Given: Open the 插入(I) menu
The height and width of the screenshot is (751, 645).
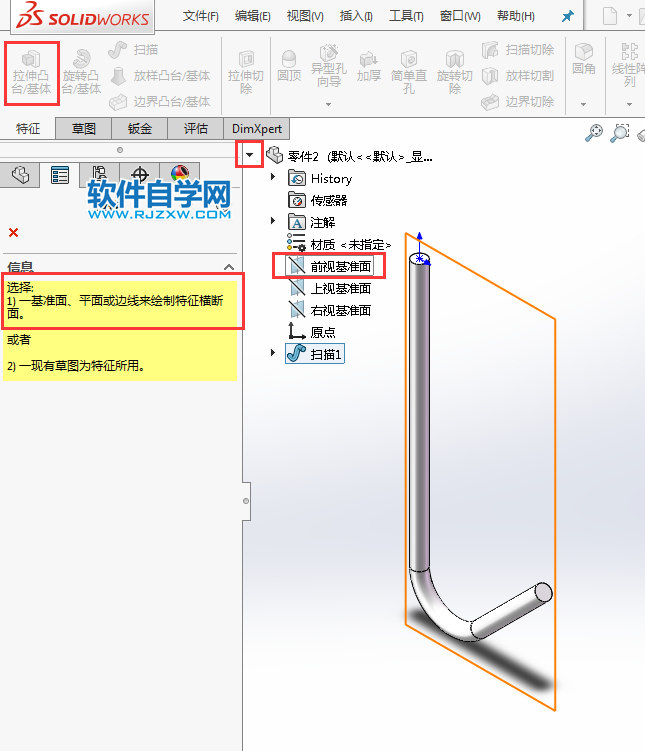Looking at the screenshot, I should [x=356, y=16].
